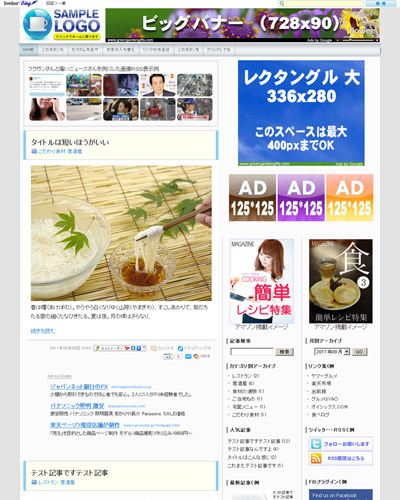The height and width of the screenshot is (500, 400).
Task: Click the magnifier icon in top search bar
Action: [x=282, y=3]
